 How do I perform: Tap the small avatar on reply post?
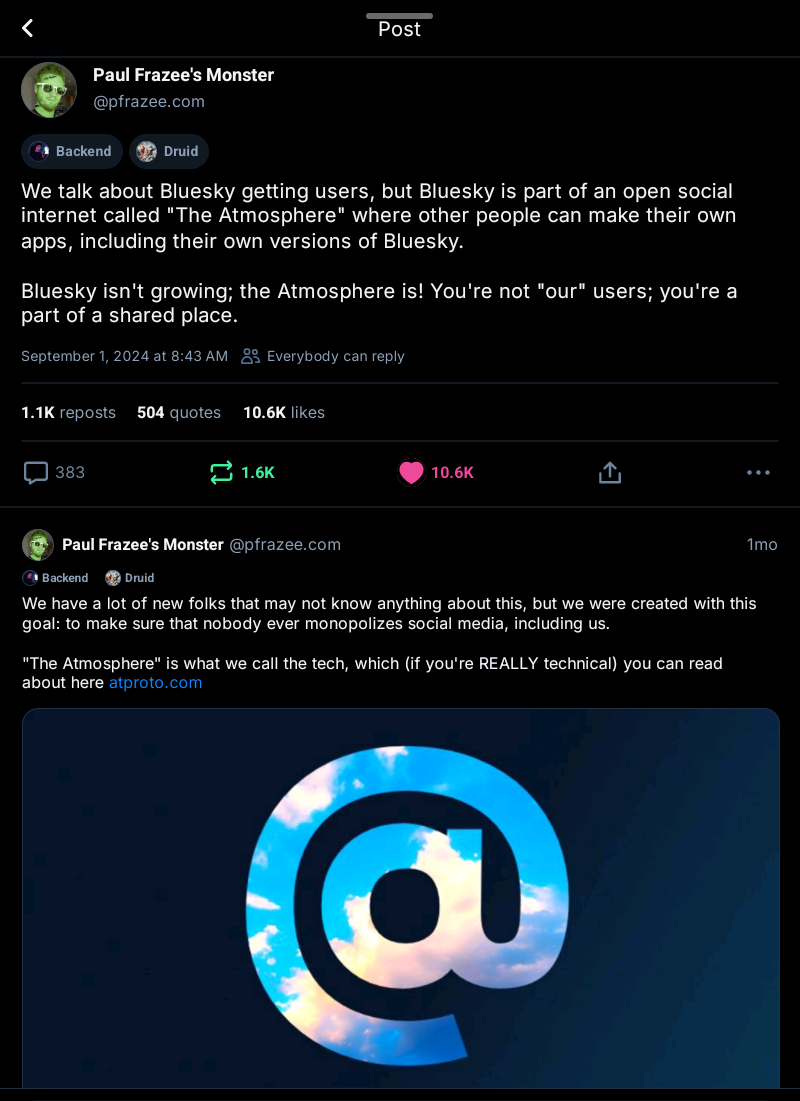pos(38,545)
